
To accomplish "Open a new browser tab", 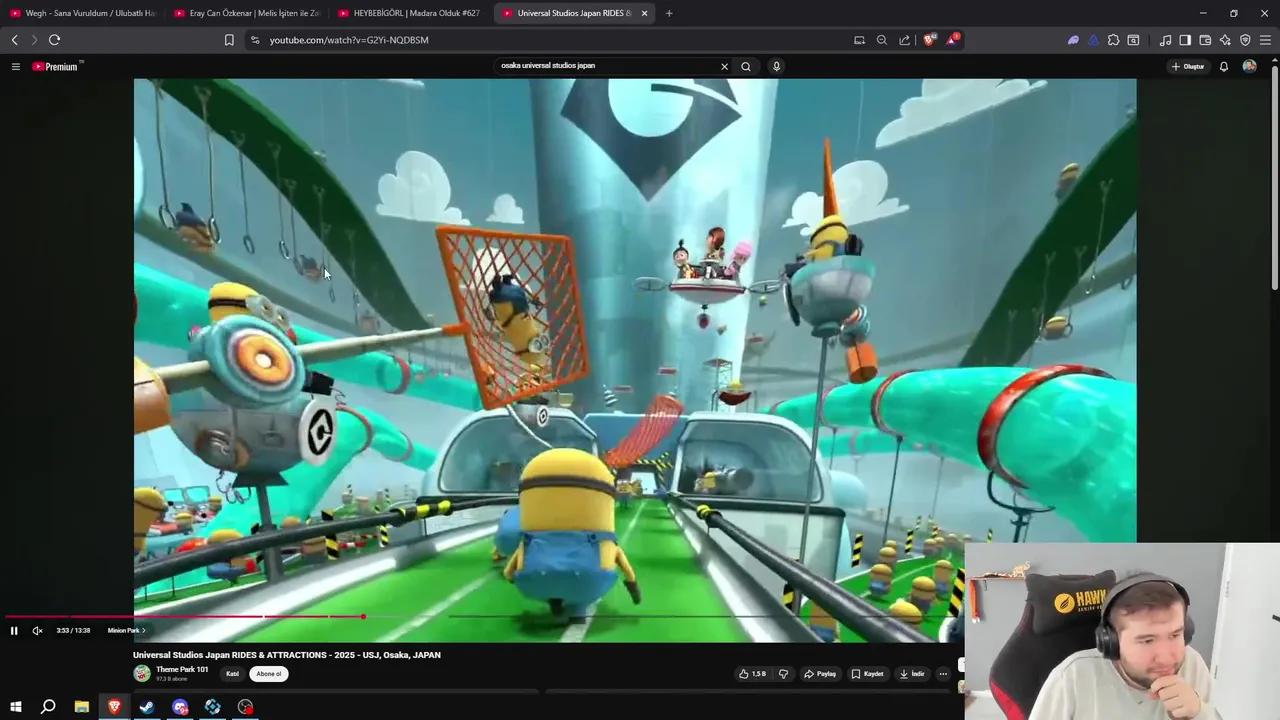I will coord(669,13).
